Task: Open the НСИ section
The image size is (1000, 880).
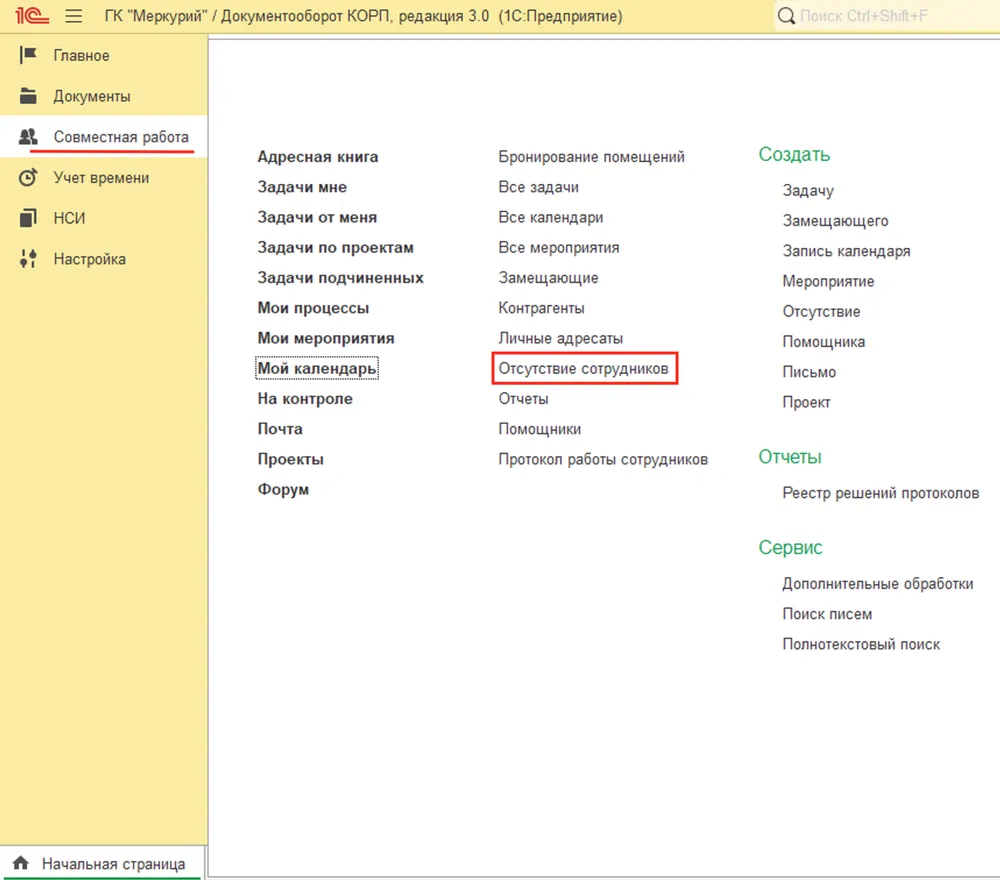Action: 69,219
